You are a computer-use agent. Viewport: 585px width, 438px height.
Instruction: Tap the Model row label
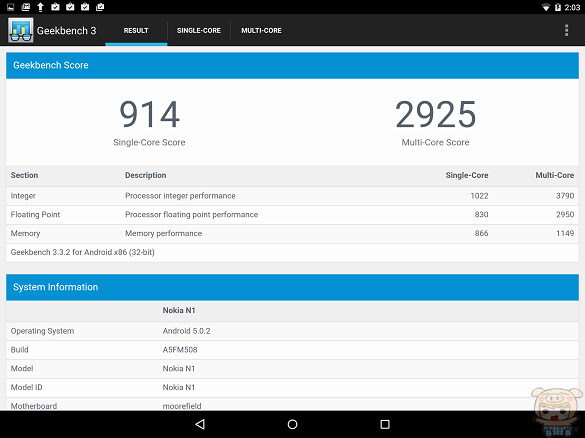click(22, 369)
